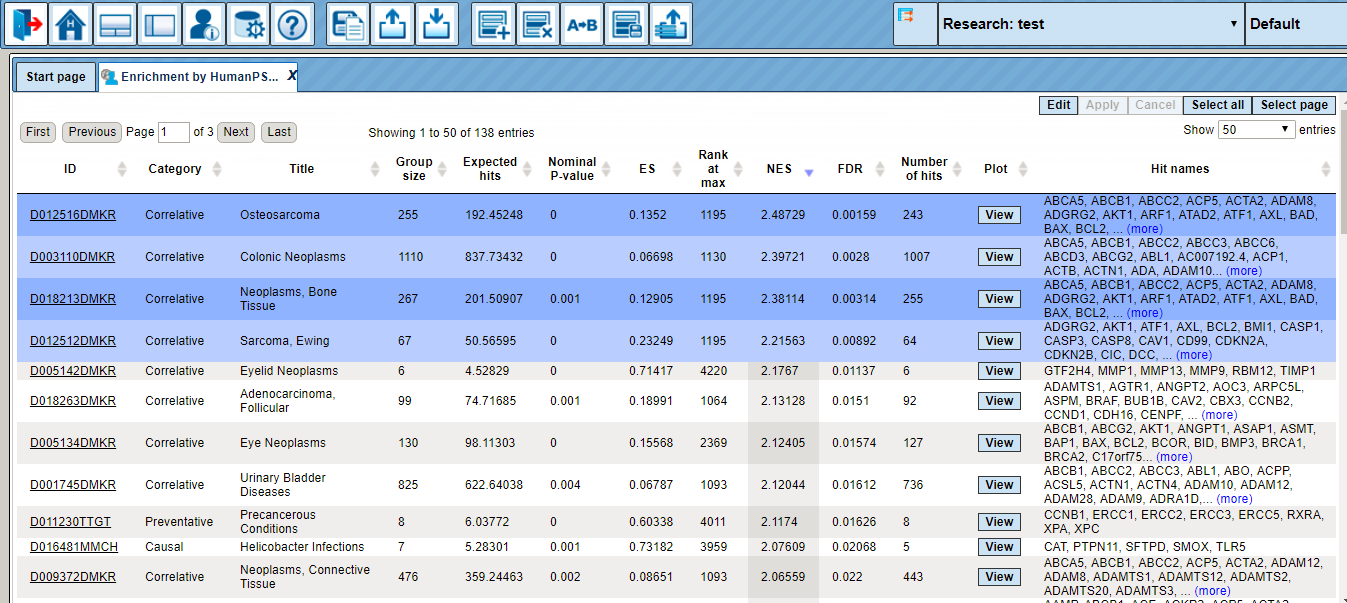Open the database settings gear icon
The height and width of the screenshot is (603, 1347).
click(x=248, y=24)
